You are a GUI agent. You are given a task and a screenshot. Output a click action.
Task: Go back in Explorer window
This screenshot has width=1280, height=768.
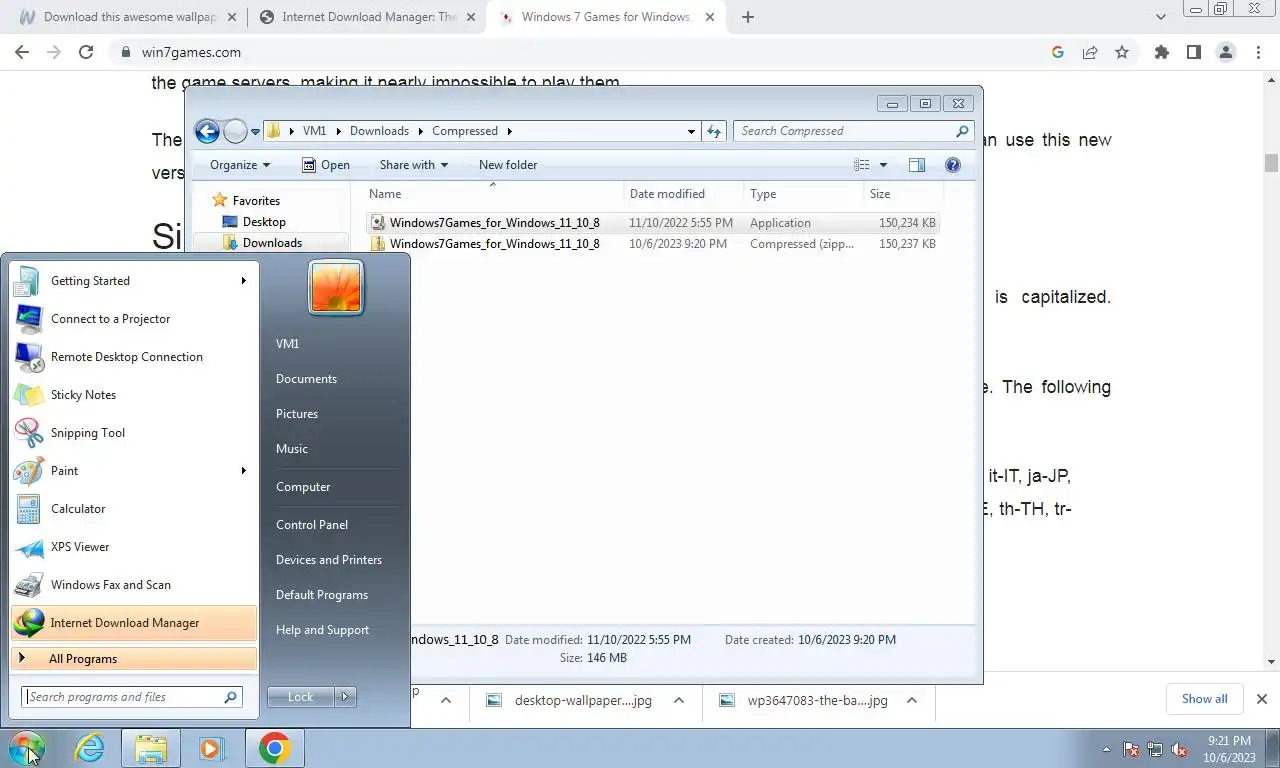pos(207,131)
